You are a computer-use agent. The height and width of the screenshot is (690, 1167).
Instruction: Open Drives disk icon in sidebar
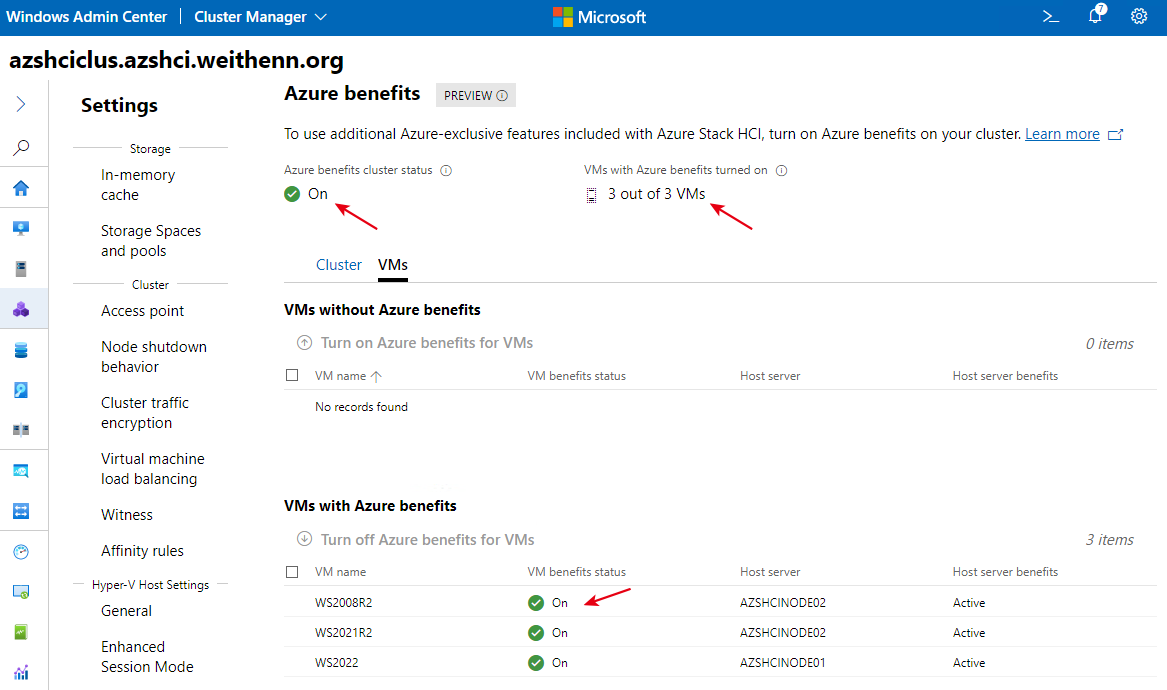tap(21, 390)
